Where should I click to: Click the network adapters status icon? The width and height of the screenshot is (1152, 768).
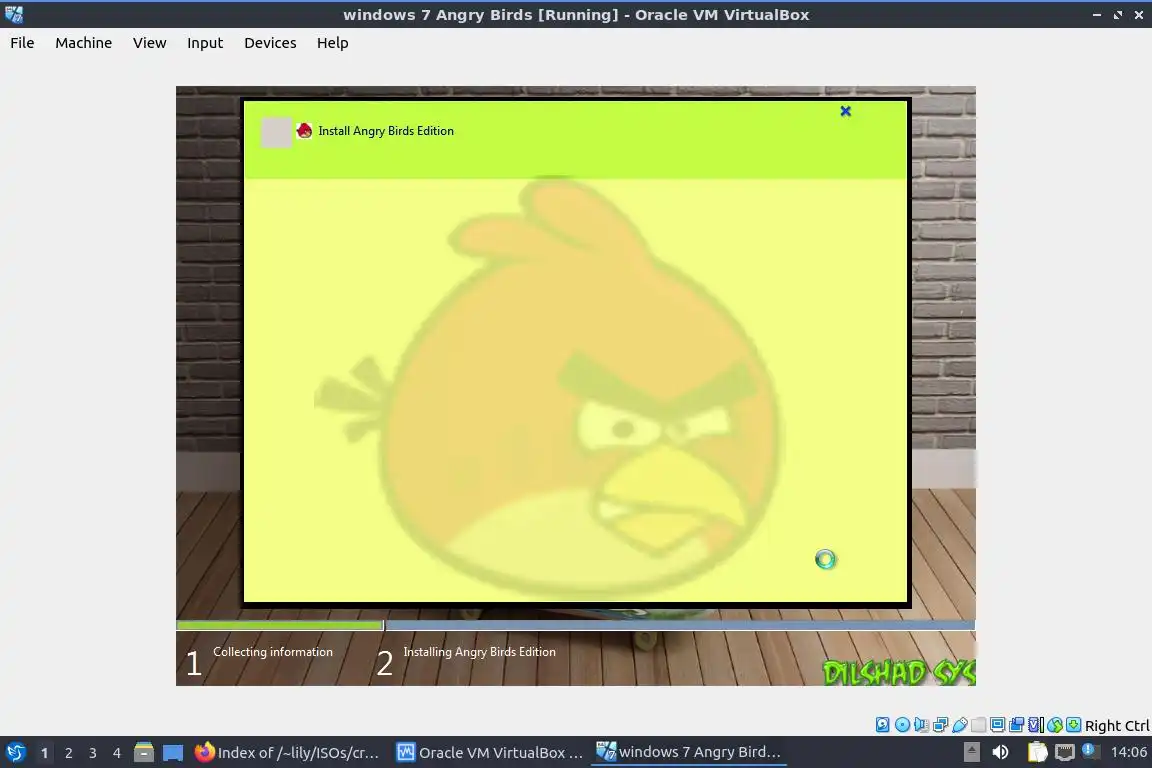coord(940,725)
